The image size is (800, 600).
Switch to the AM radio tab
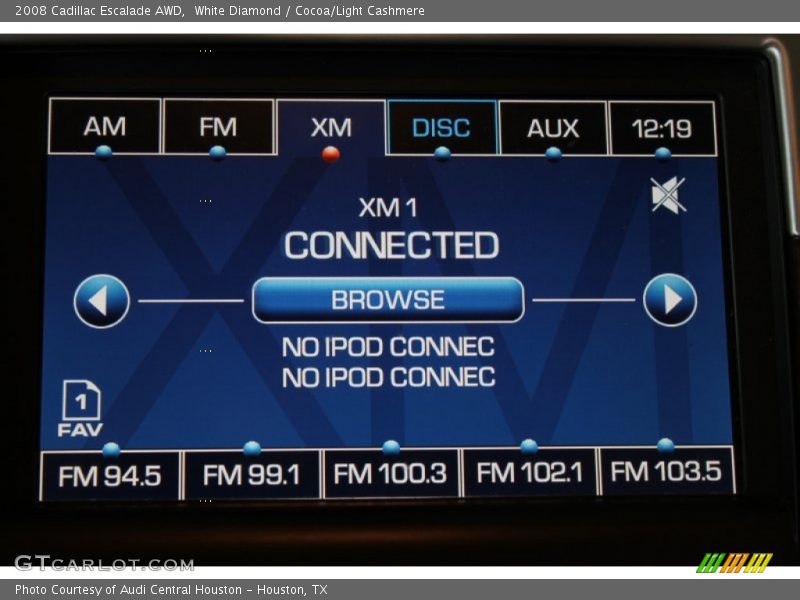(x=105, y=127)
